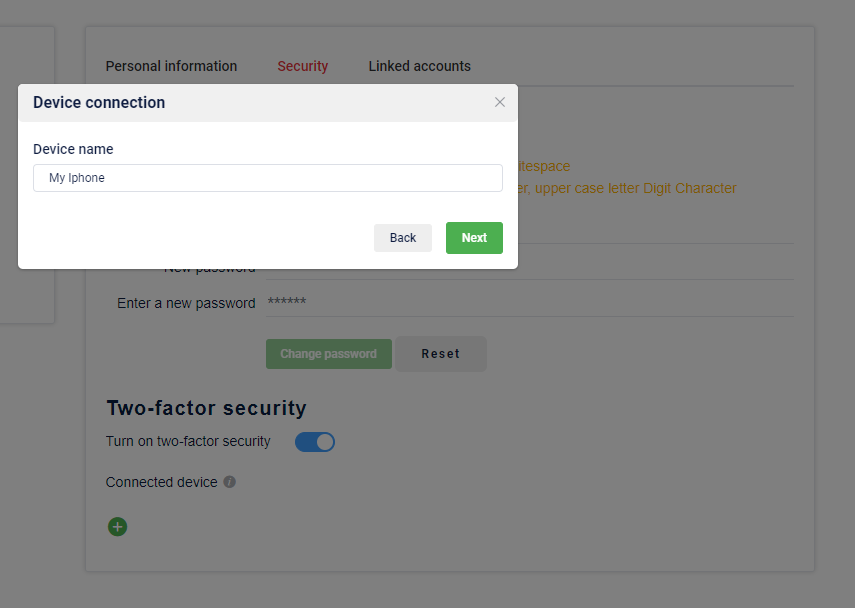
Task: Open the Personal information tab
Action: click(171, 66)
